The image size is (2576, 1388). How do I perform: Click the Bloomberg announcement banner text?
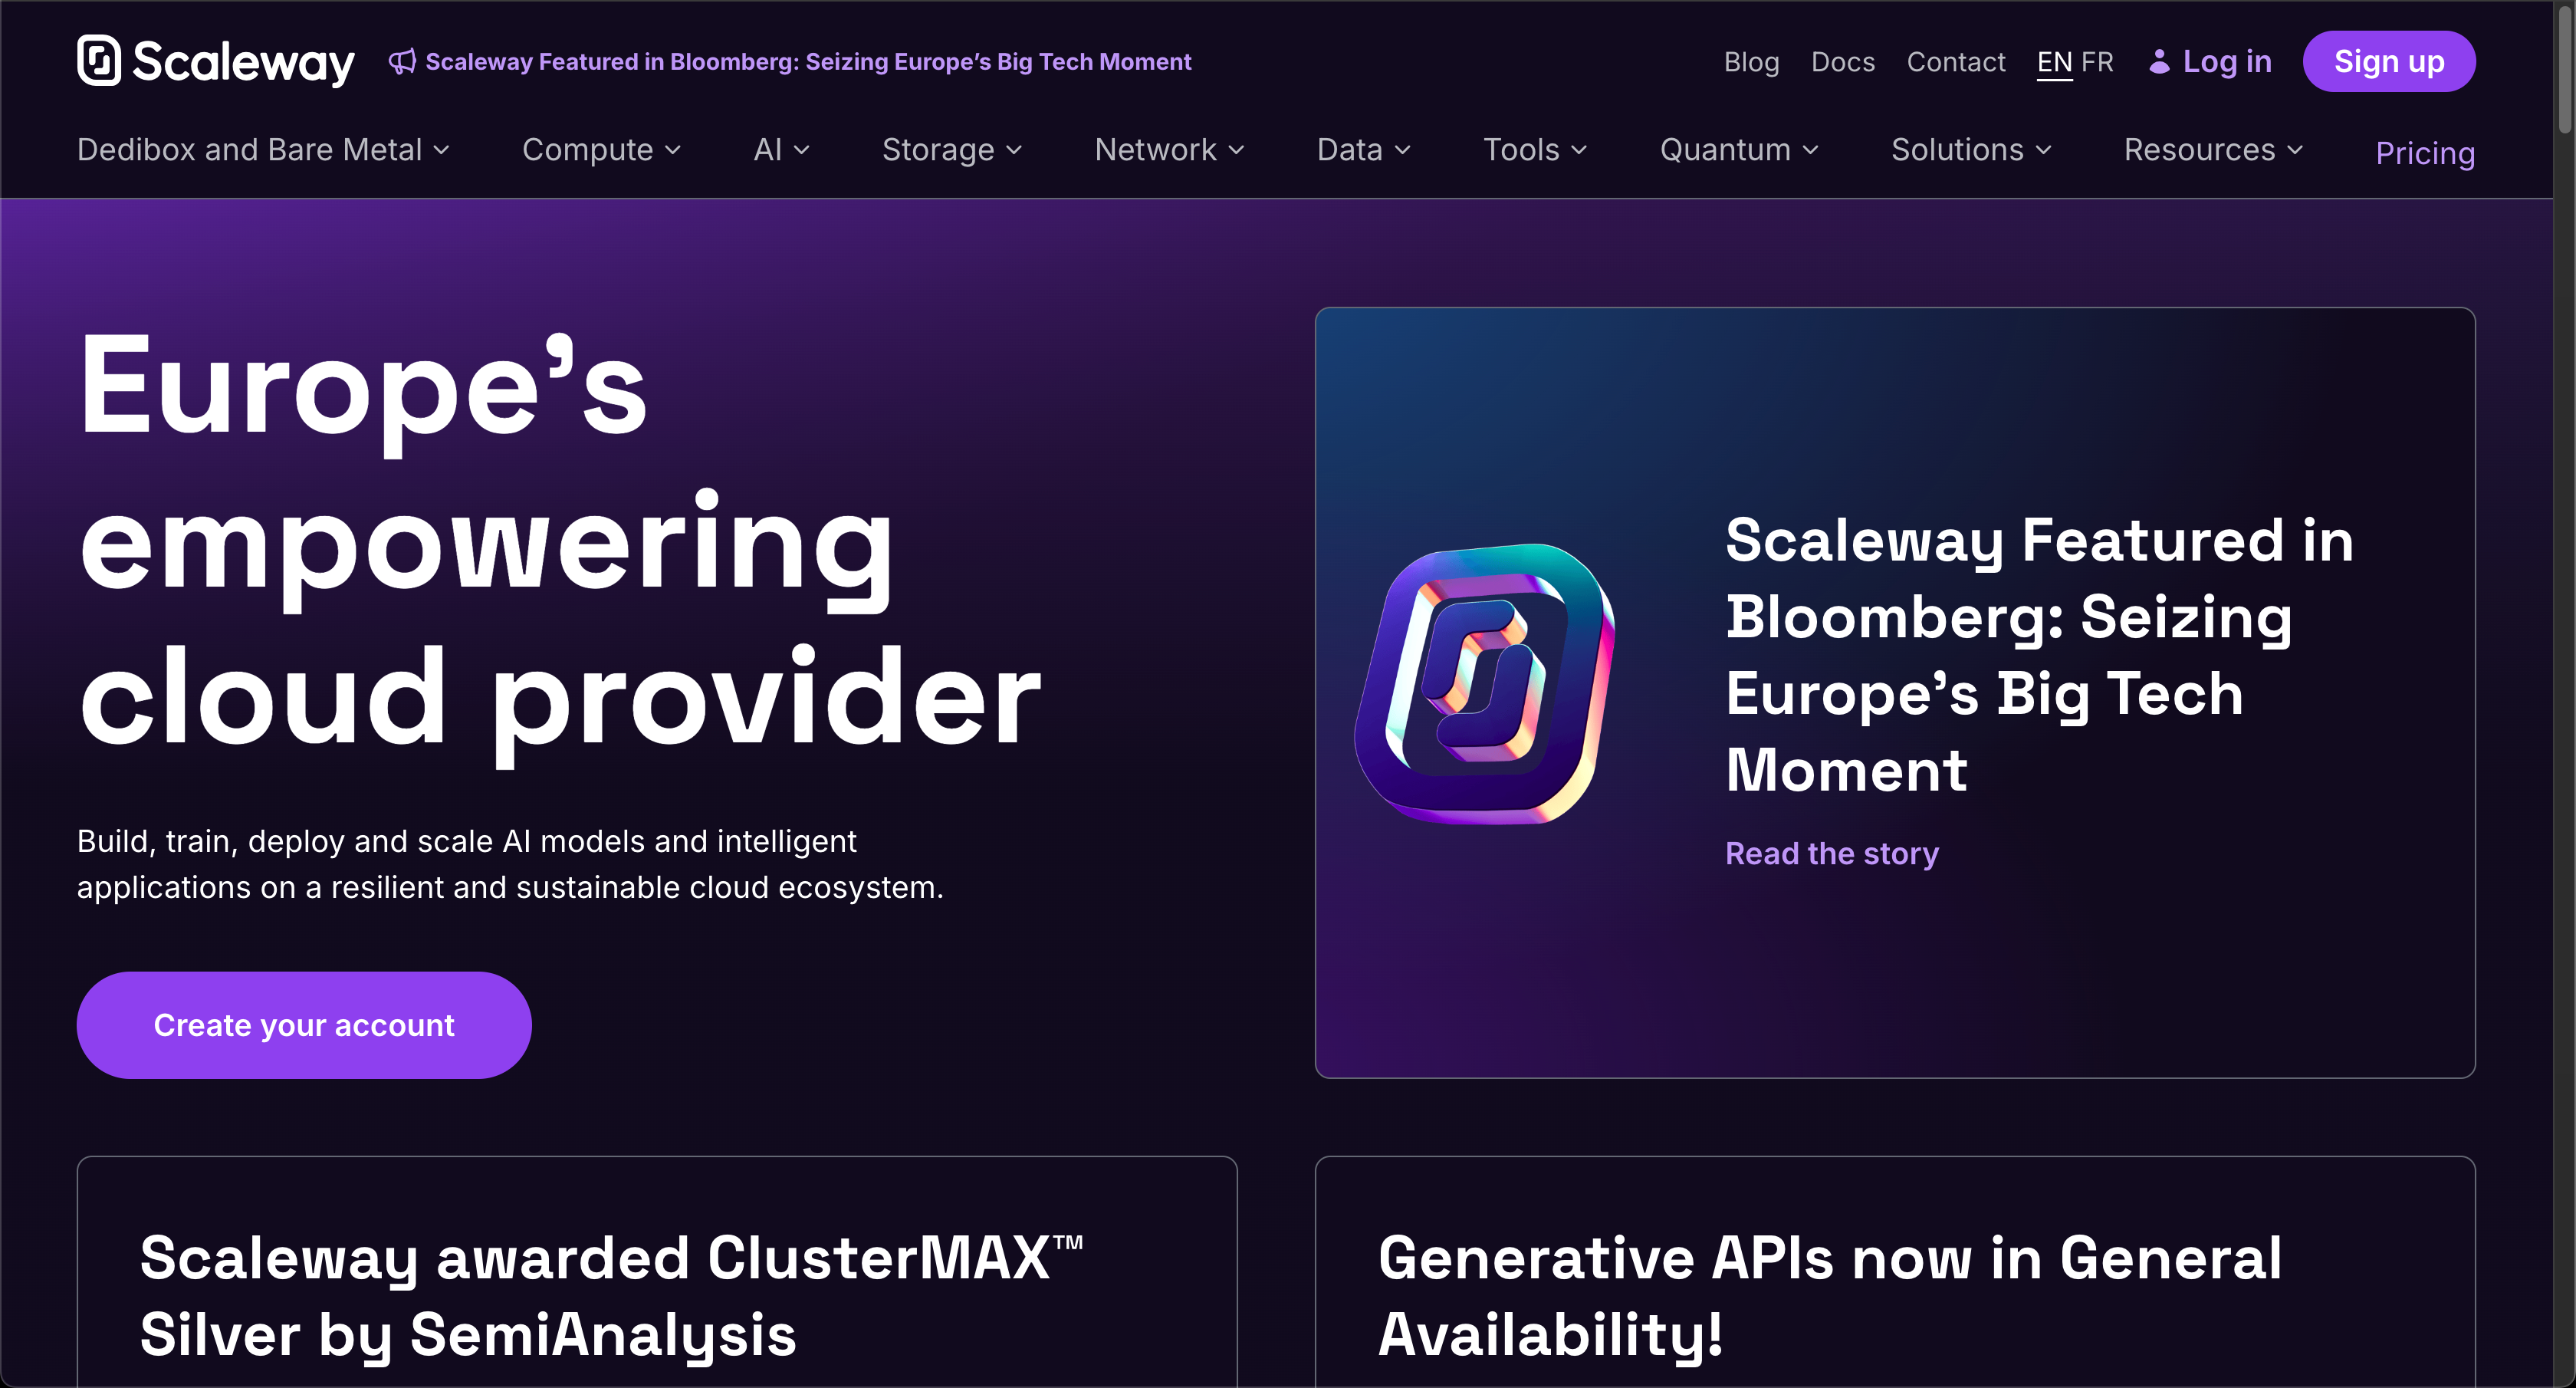pyautogui.click(x=808, y=62)
